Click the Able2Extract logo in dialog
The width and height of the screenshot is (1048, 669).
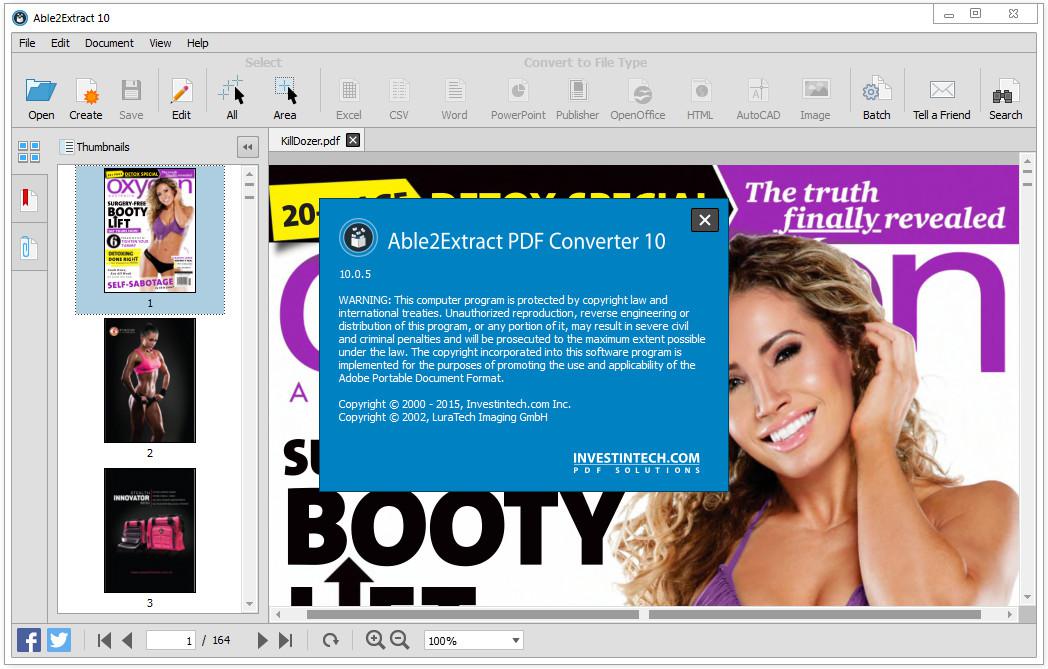coord(358,238)
